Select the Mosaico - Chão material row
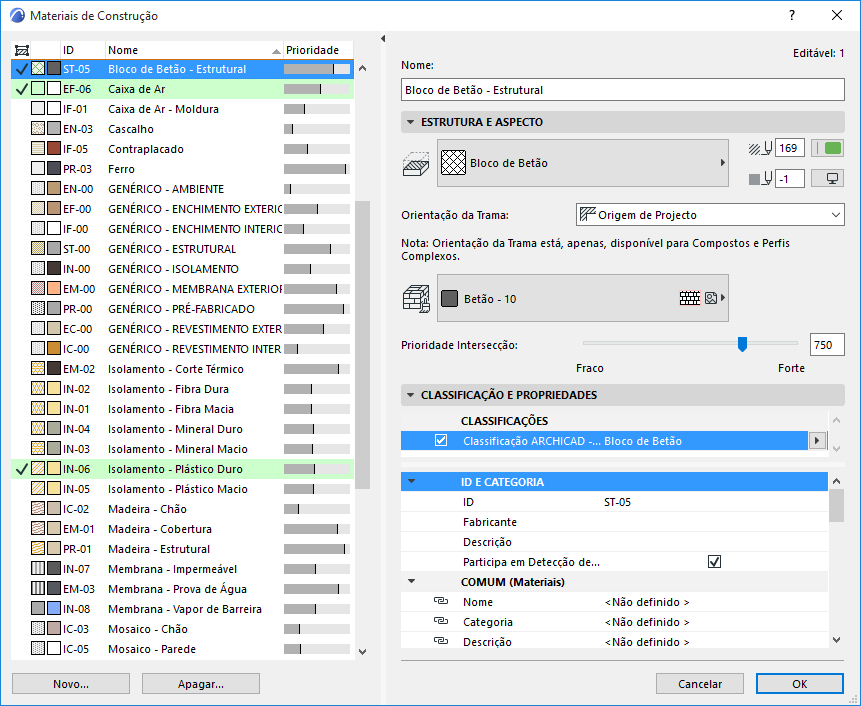 [182, 629]
